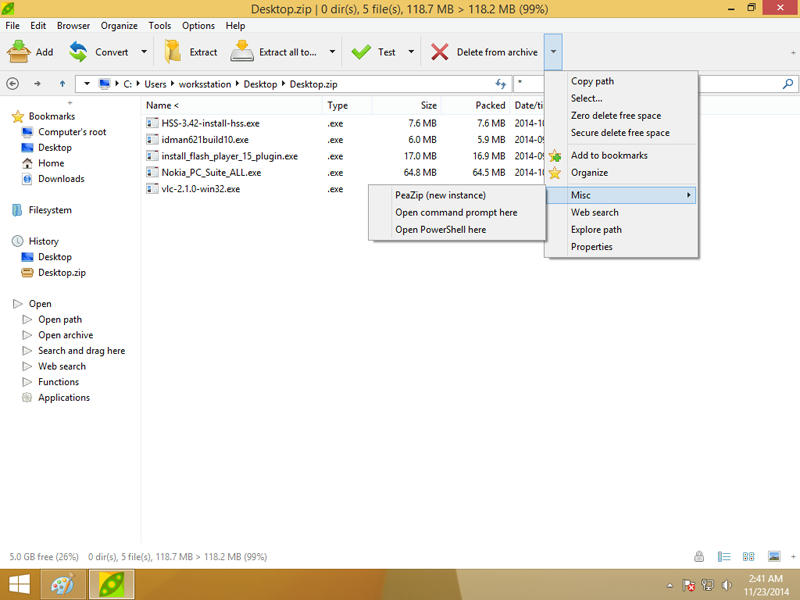Go up one level with the up arrow
The height and width of the screenshot is (600, 800).
point(62,84)
